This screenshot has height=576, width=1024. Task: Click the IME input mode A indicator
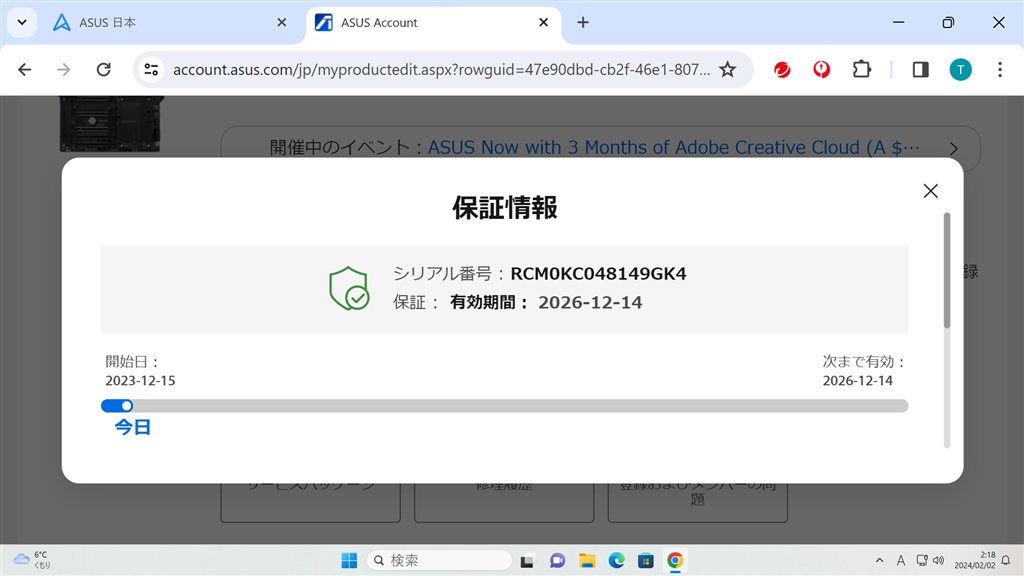pos(901,560)
